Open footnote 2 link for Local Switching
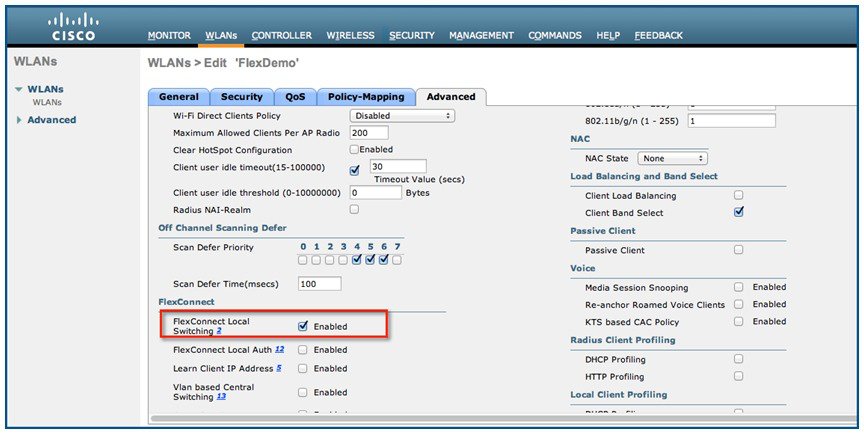 (219, 331)
